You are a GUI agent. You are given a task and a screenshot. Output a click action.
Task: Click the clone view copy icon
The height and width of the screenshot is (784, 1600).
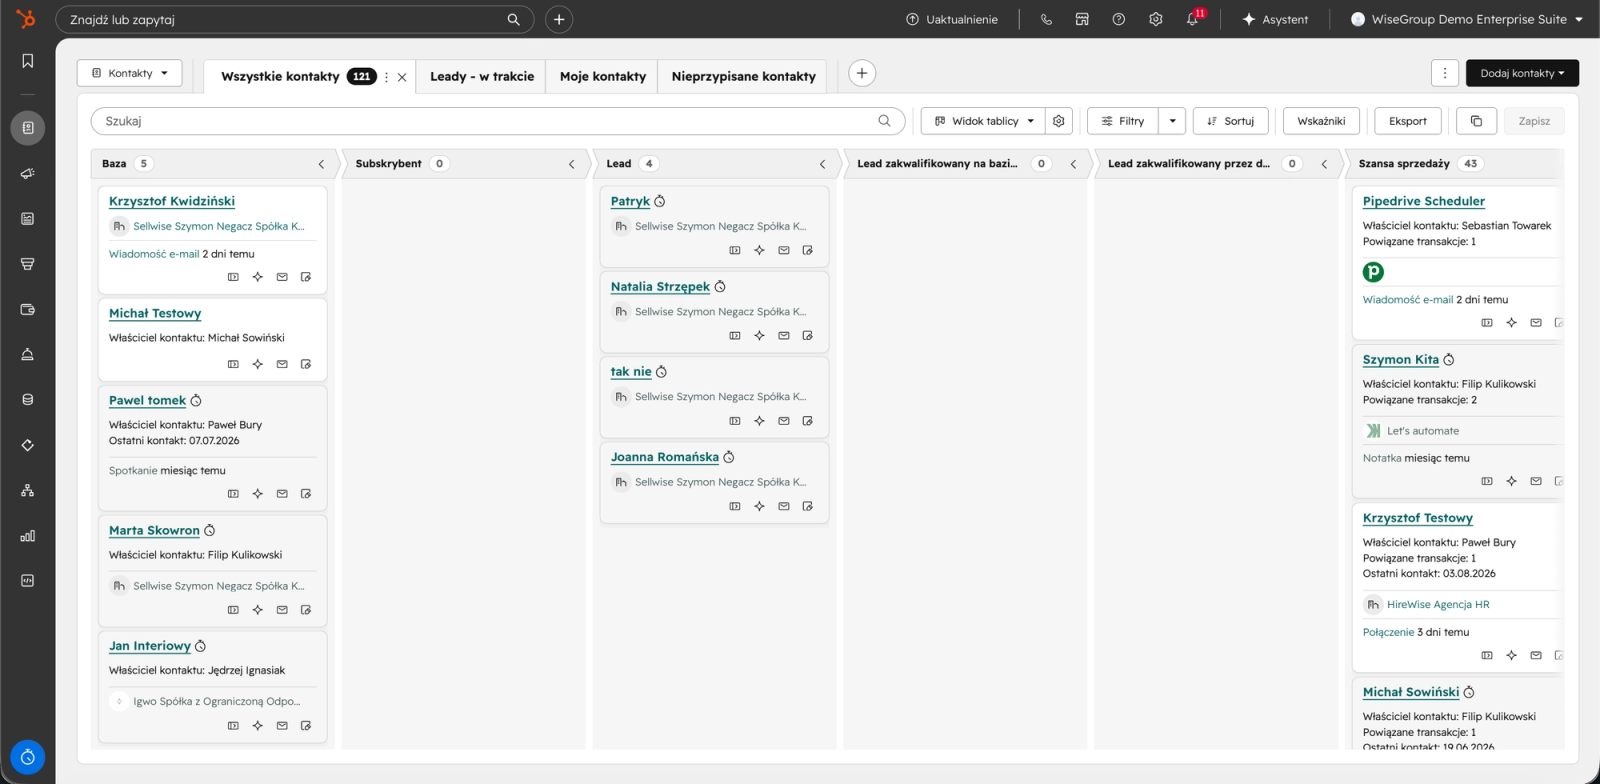click(1476, 121)
